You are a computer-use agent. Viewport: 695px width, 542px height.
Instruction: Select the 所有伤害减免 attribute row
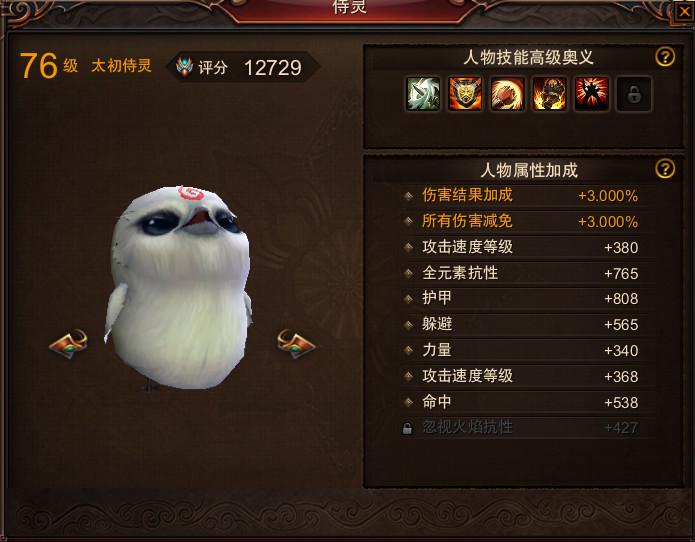[521, 221]
